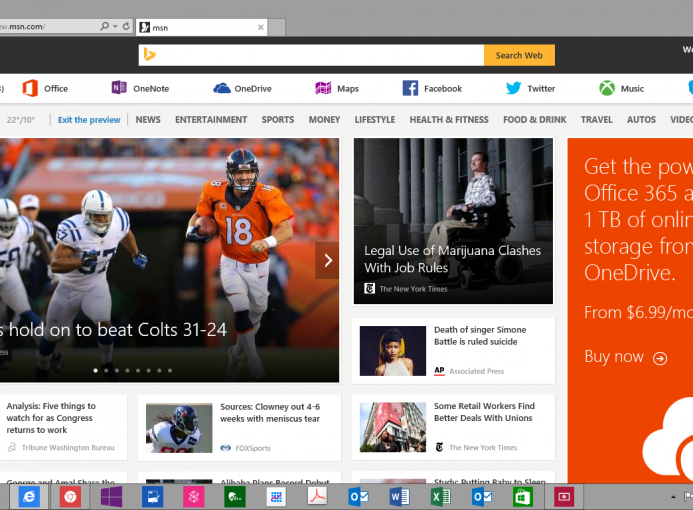693x510 pixels.
Task: Open the SPORTS section
Action: click(278, 120)
